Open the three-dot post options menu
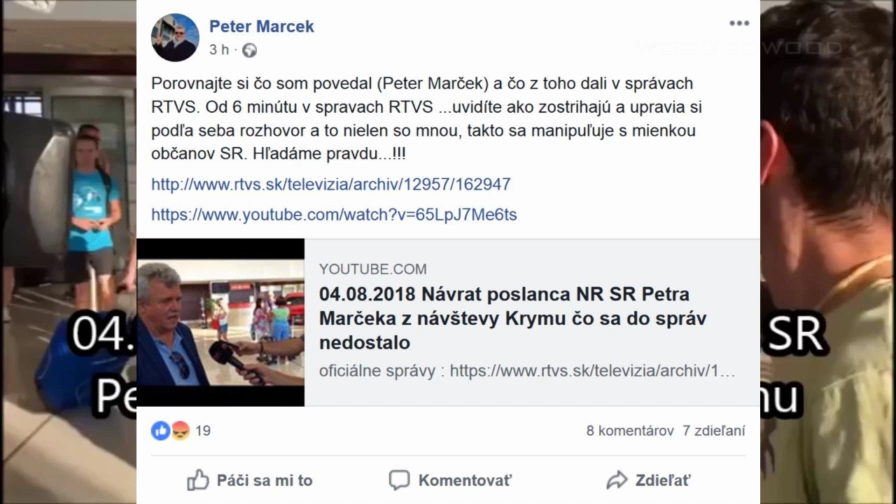The height and width of the screenshot is (504, 896). click(x=739, y=23)
